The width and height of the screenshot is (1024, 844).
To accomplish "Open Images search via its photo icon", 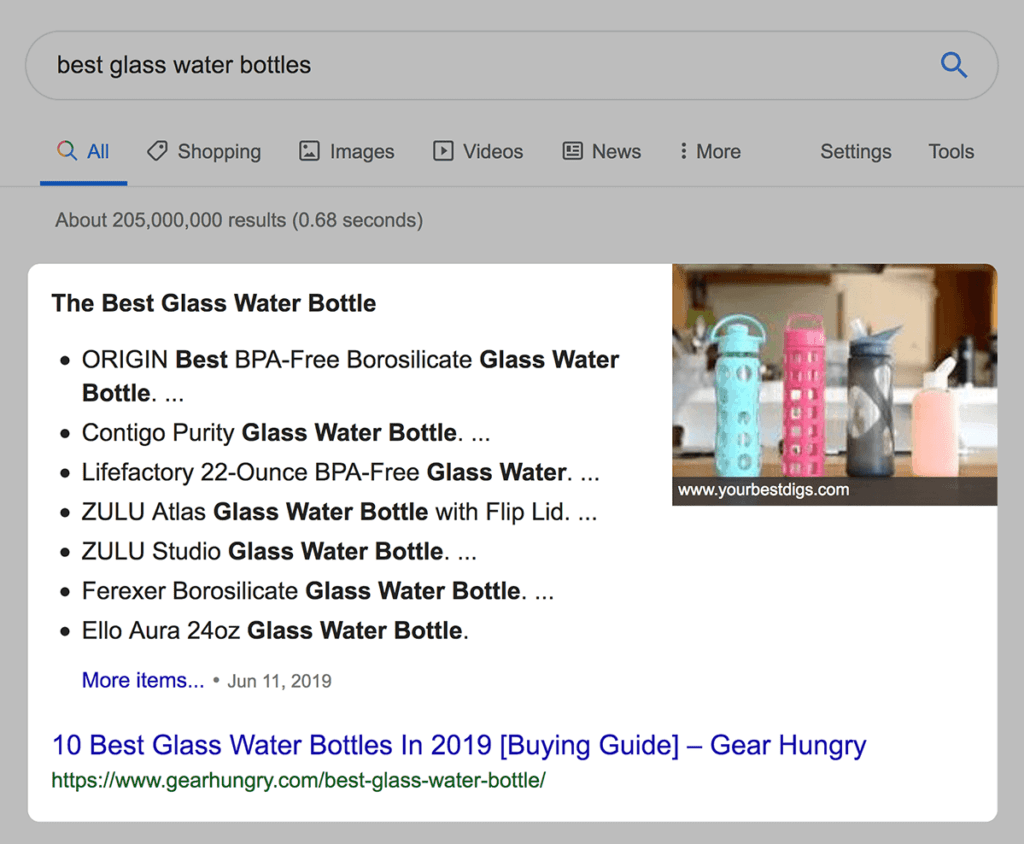I will point(308,151).
